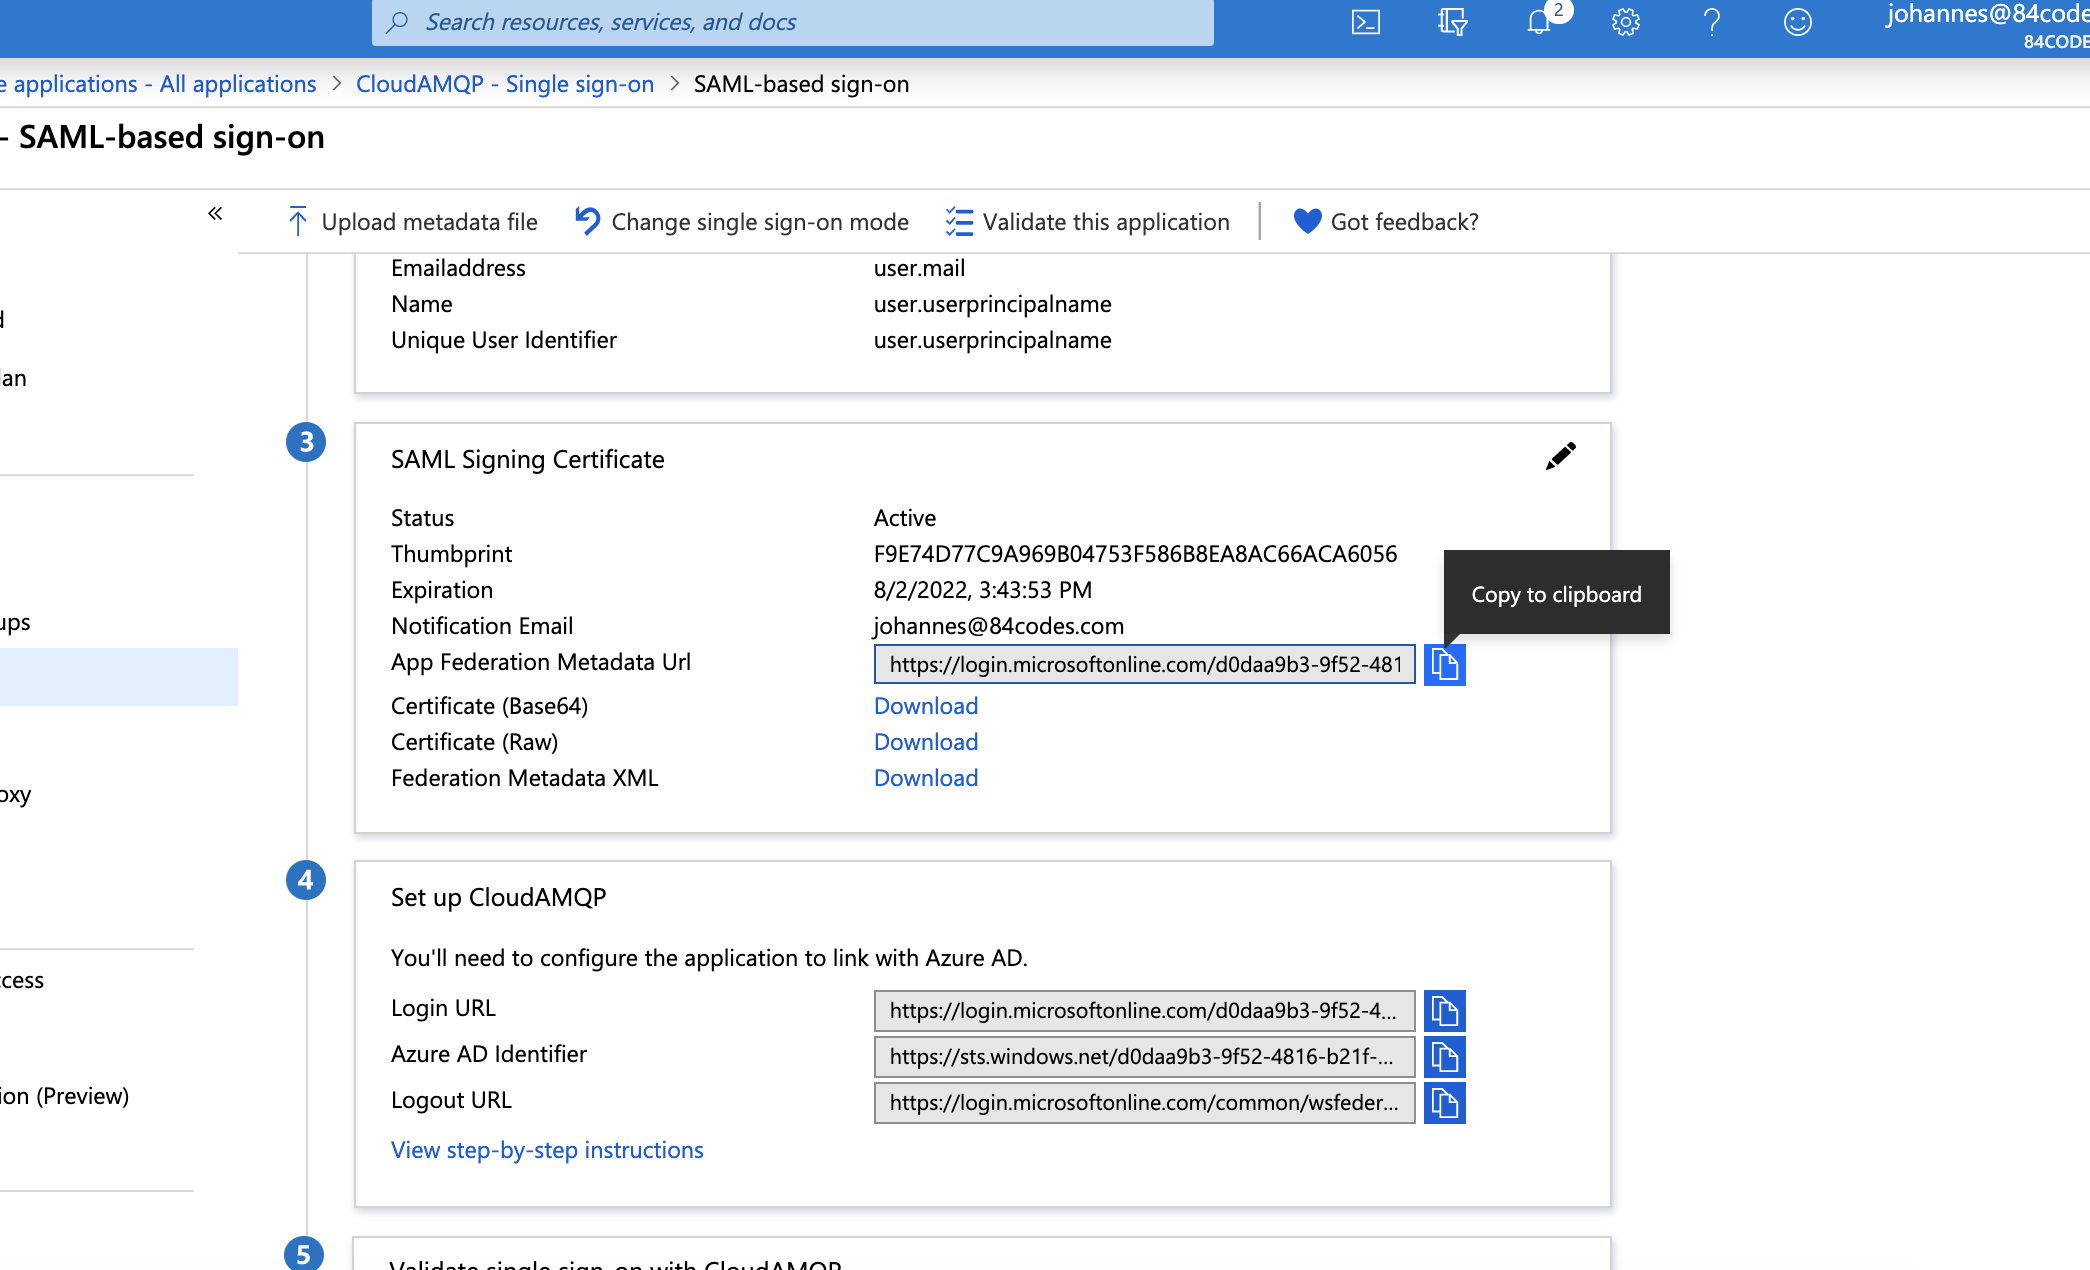2090x1270 pixels.
Task: Copy App Federation Metadata Url to clipboard
Action: 1445,664
